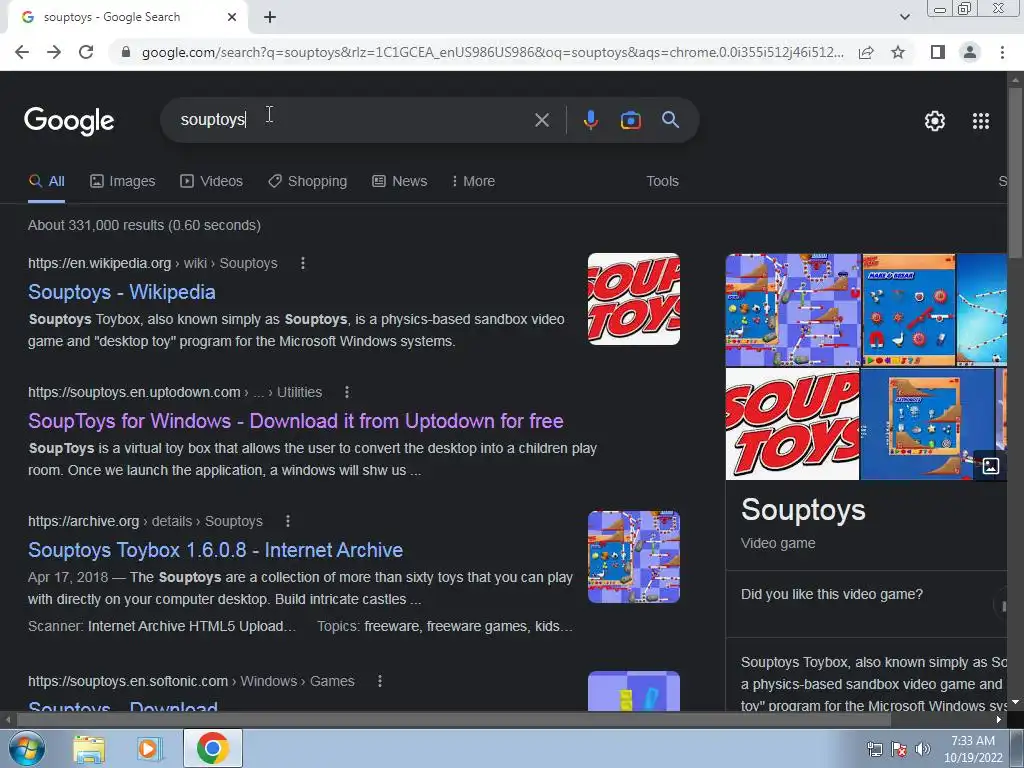Screen dimensions: 1024x768
Task: Click the page's vertical scrollbar thumb
Action: pyautogui.click(x=1015, y=173)
